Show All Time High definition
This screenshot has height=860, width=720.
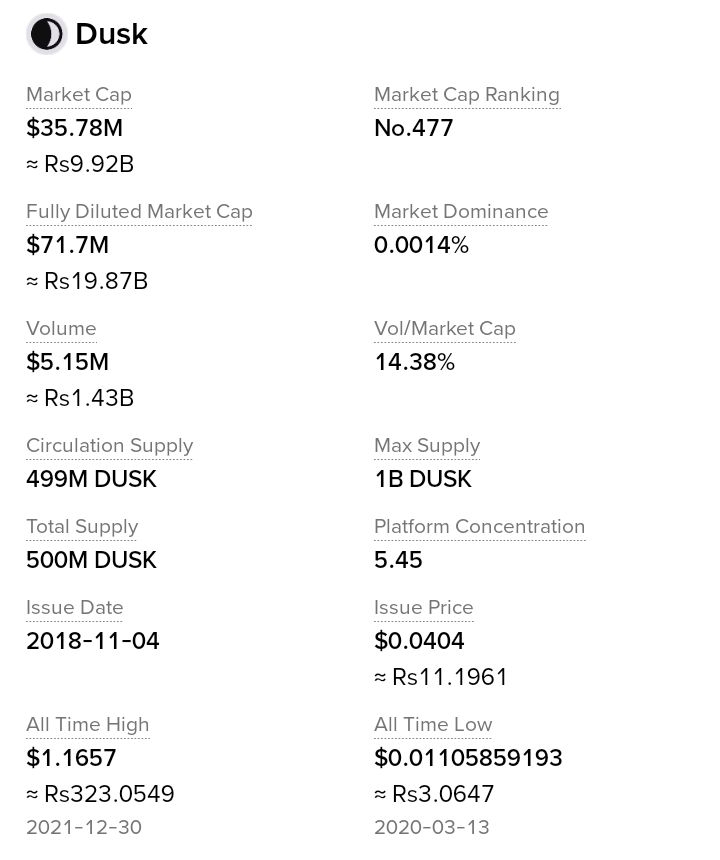pos(88,725)
